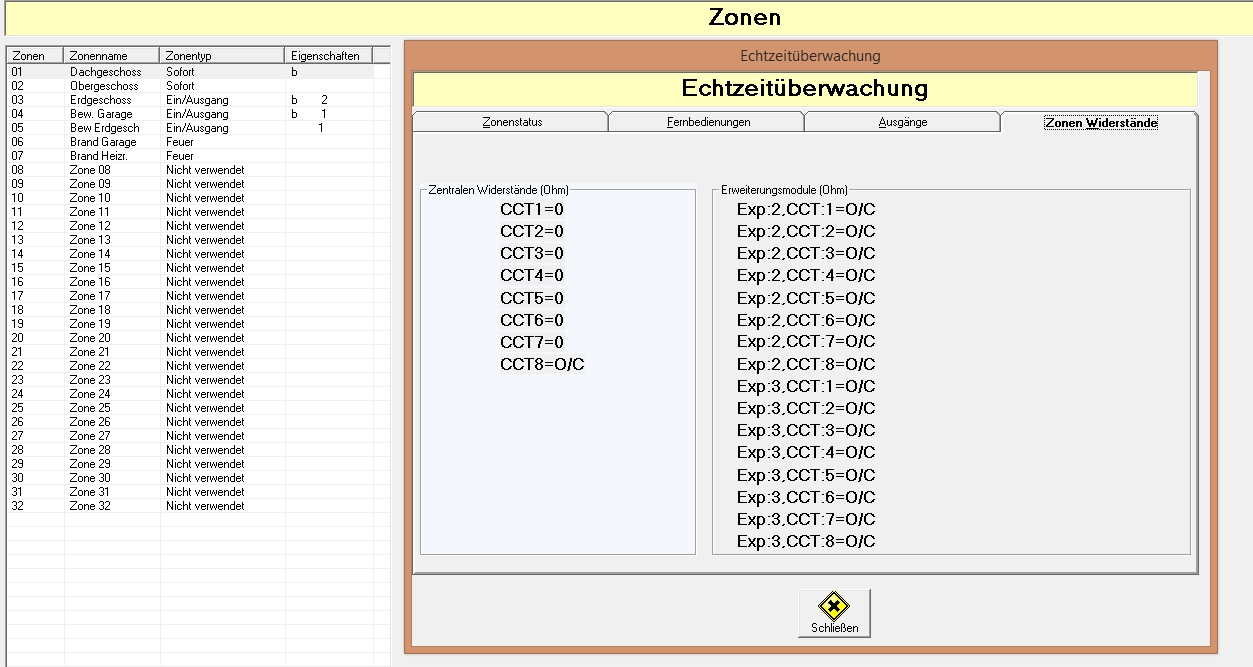
Task: Open the Fernbedienungen tab
Action: (708, 122)
